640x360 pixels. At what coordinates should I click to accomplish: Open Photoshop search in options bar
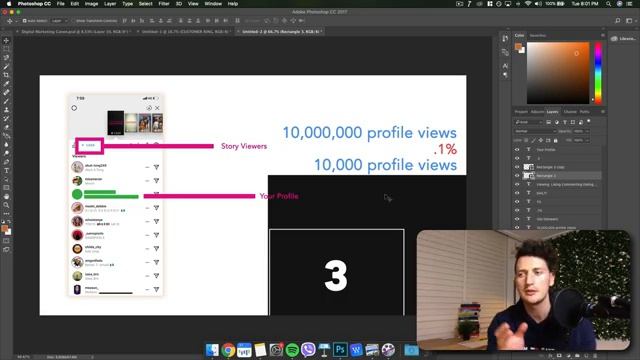618,20
